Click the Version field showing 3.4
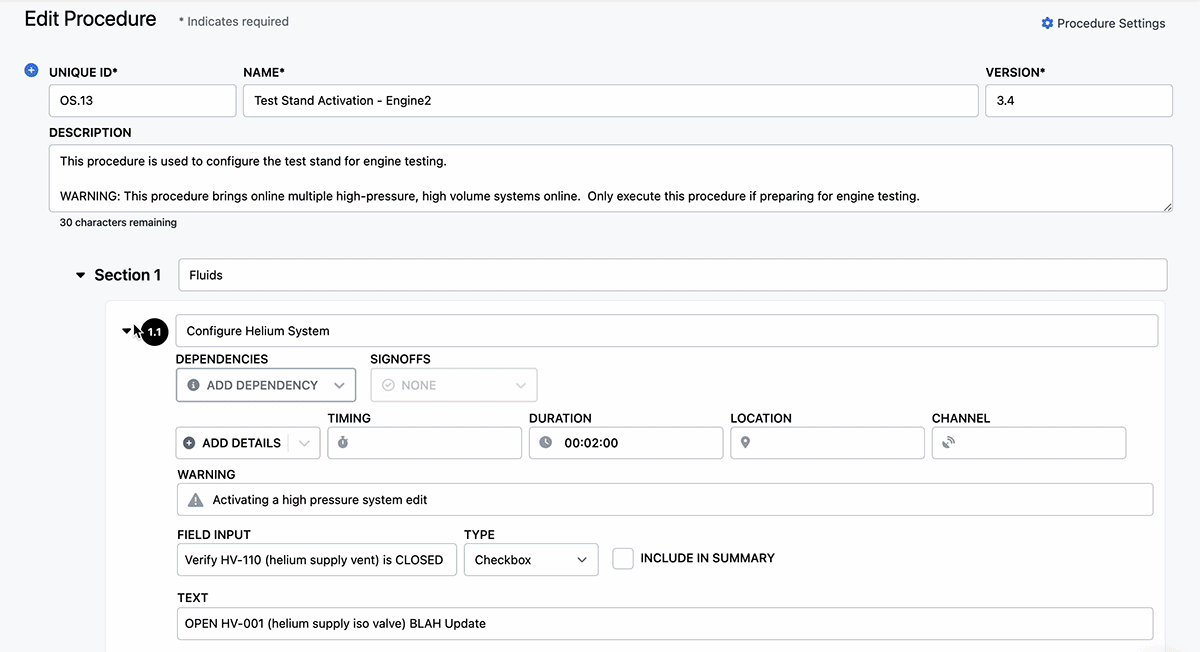Viewport: 1200px width, 652px height. 1079,101
